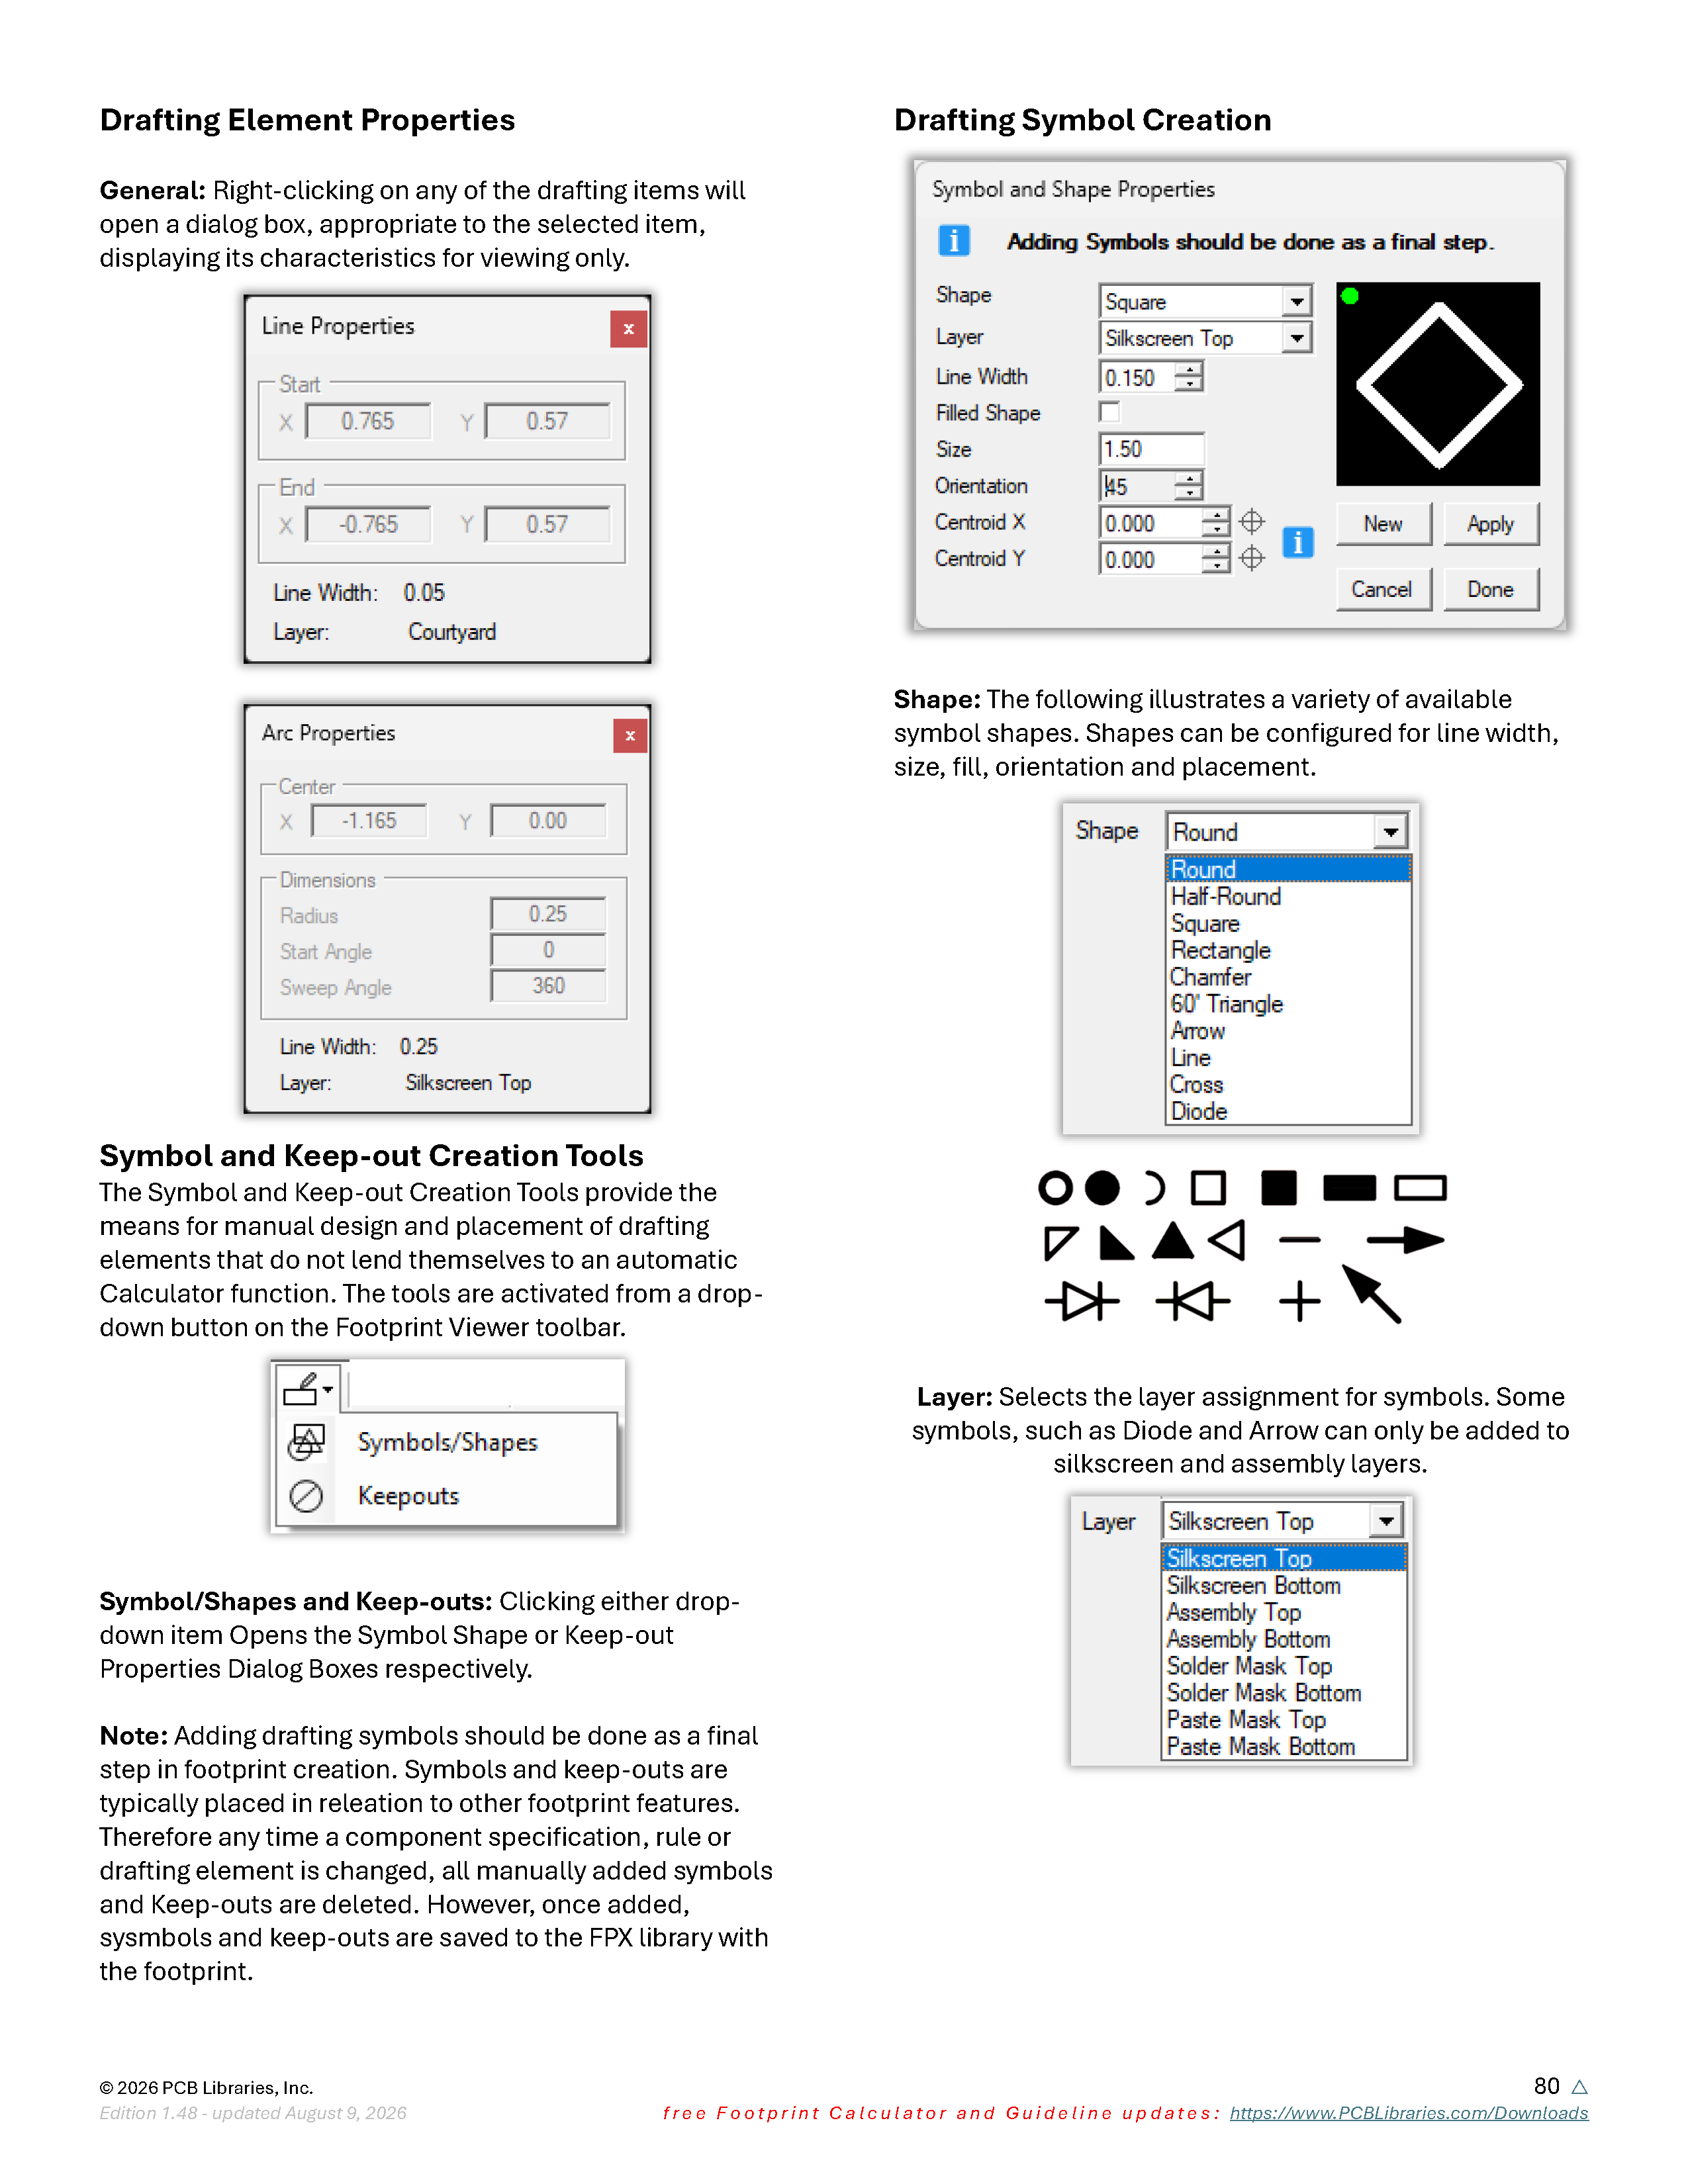Click the blue info icon next to Centroid fields
Screen dimensions: 1688x2184
tap(1297, 542)
